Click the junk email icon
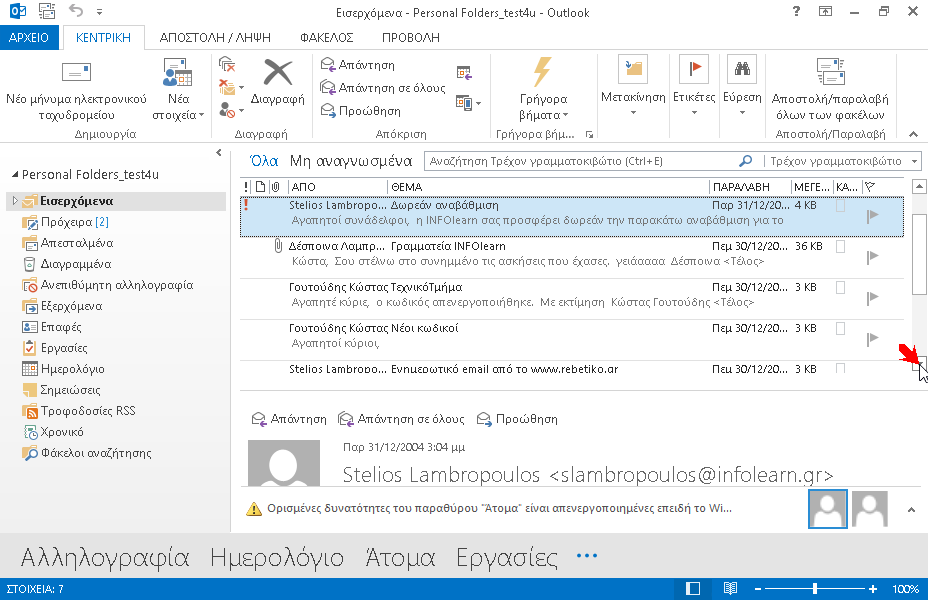 pos(227,109)
